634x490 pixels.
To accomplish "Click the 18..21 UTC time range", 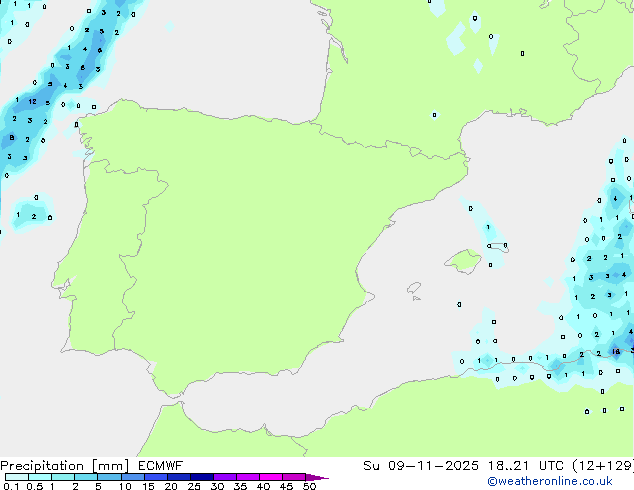I will [508, 465].
